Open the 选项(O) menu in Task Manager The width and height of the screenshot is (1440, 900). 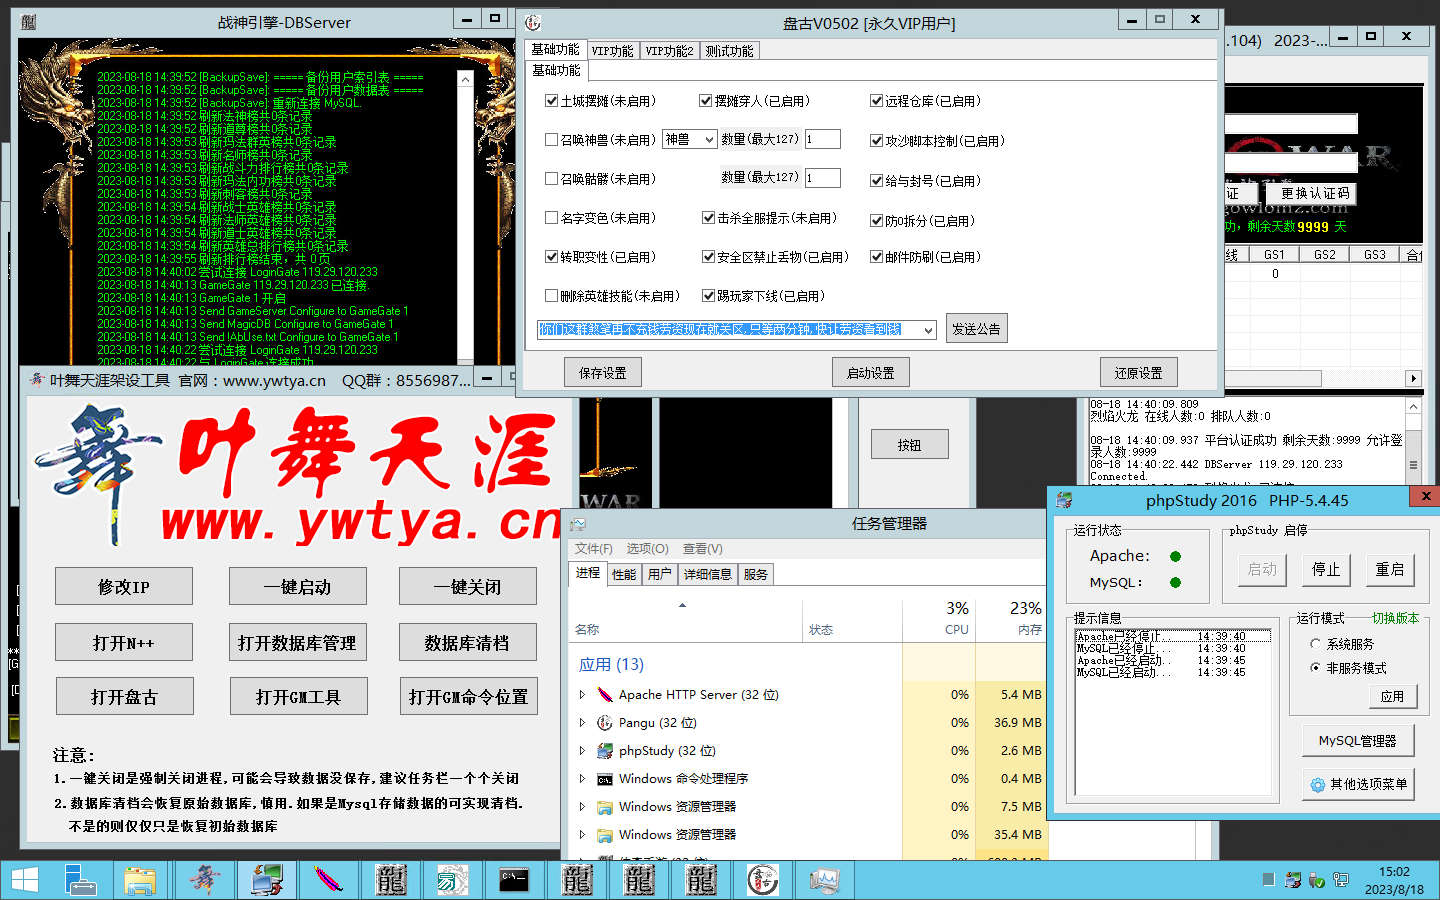click(x=647, y=549)
